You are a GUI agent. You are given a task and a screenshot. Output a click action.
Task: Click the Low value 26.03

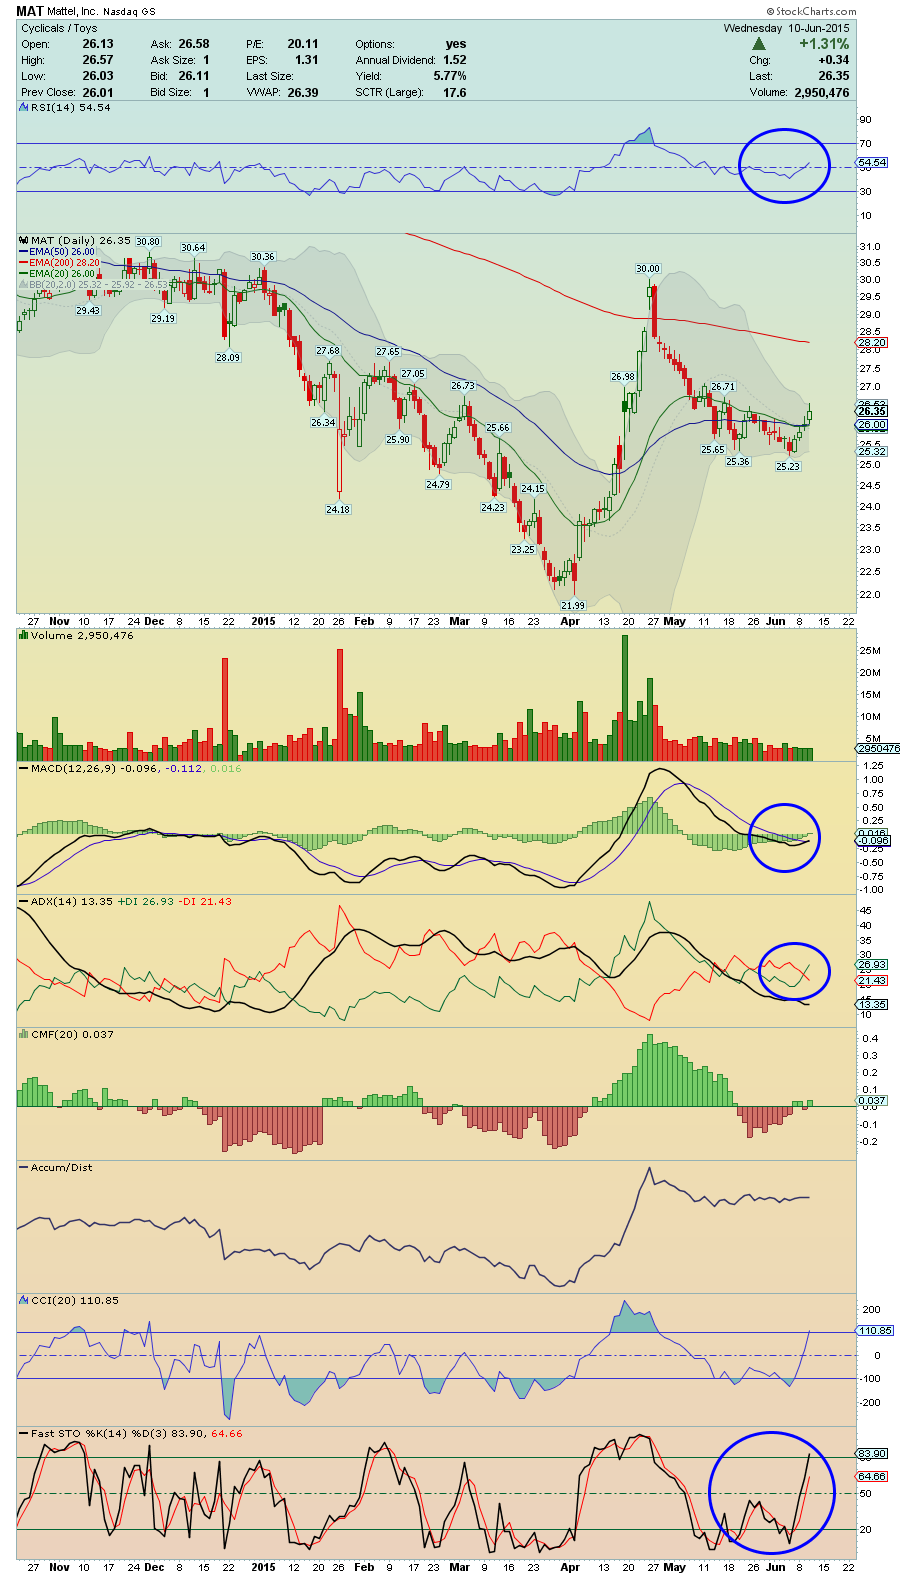point(98,76)
